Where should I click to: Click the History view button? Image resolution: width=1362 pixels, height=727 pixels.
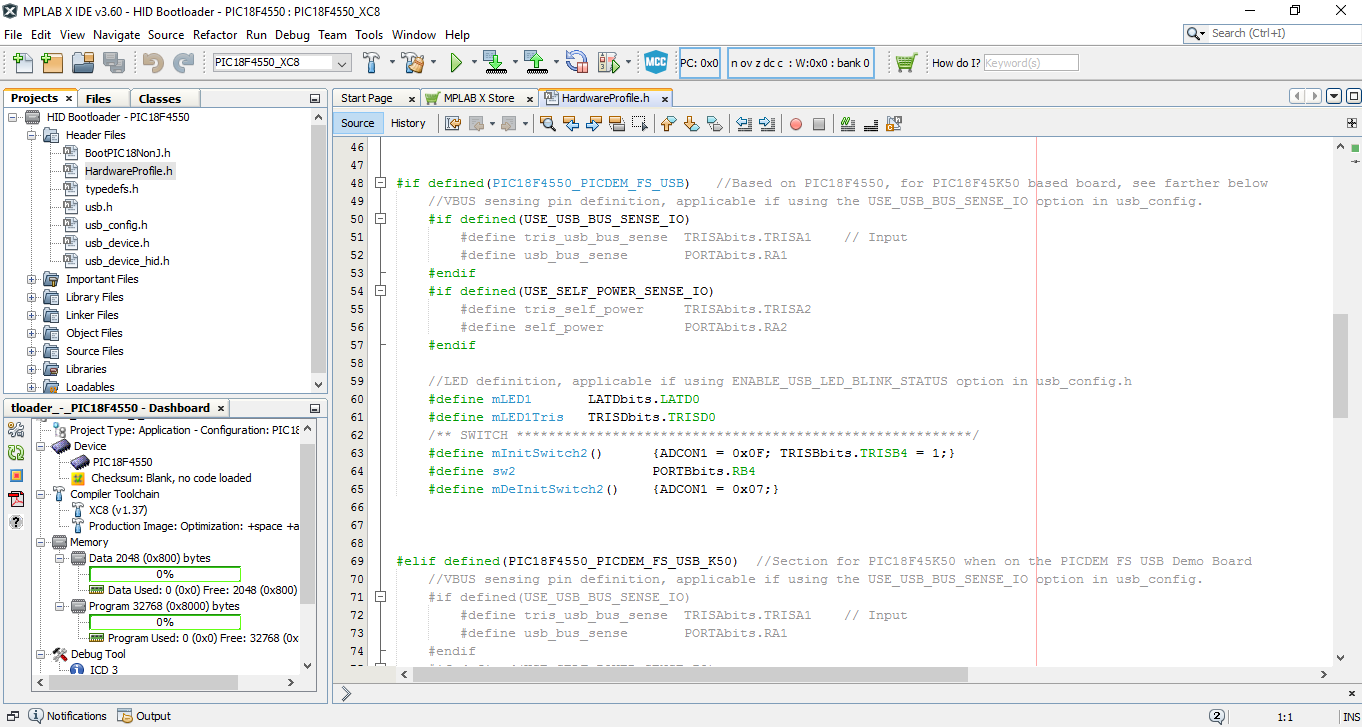coord(408,124)
